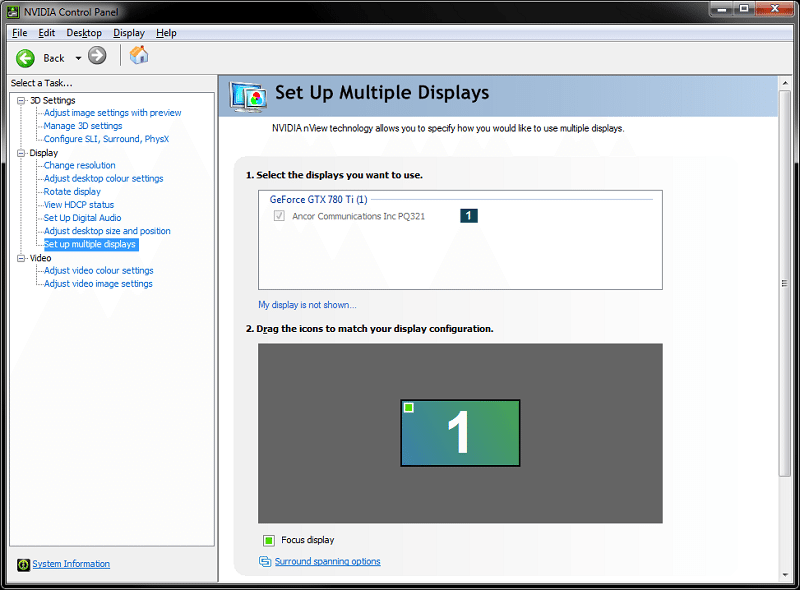Click the GeForce GTX 780 Ti (1) group label
800x590 pixels.
(x=318, y=200)
